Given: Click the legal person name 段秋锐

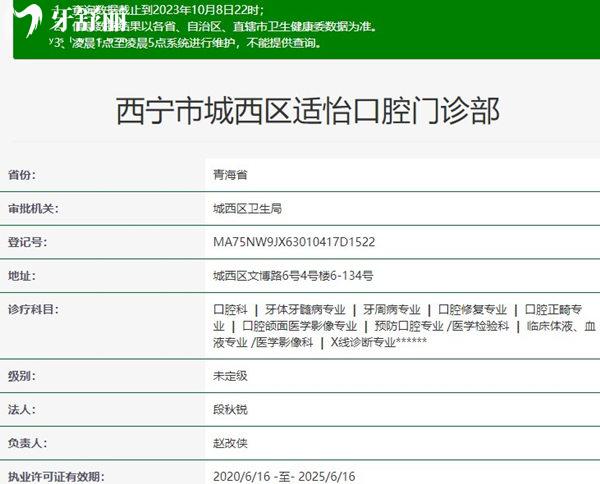Looking at the screenshot, I should pyautogui.click(x=230, y=410).
